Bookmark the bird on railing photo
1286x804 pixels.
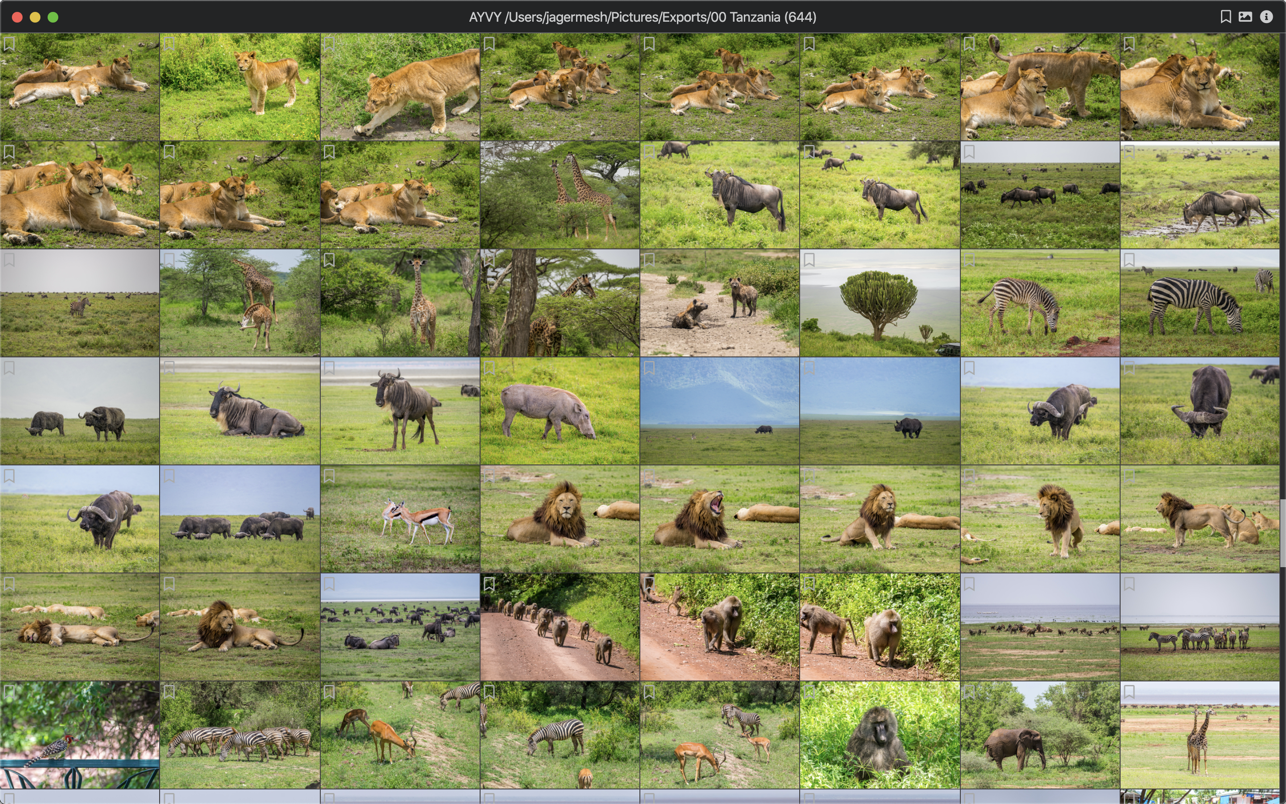pyautogui.click(x=9, y=692)
